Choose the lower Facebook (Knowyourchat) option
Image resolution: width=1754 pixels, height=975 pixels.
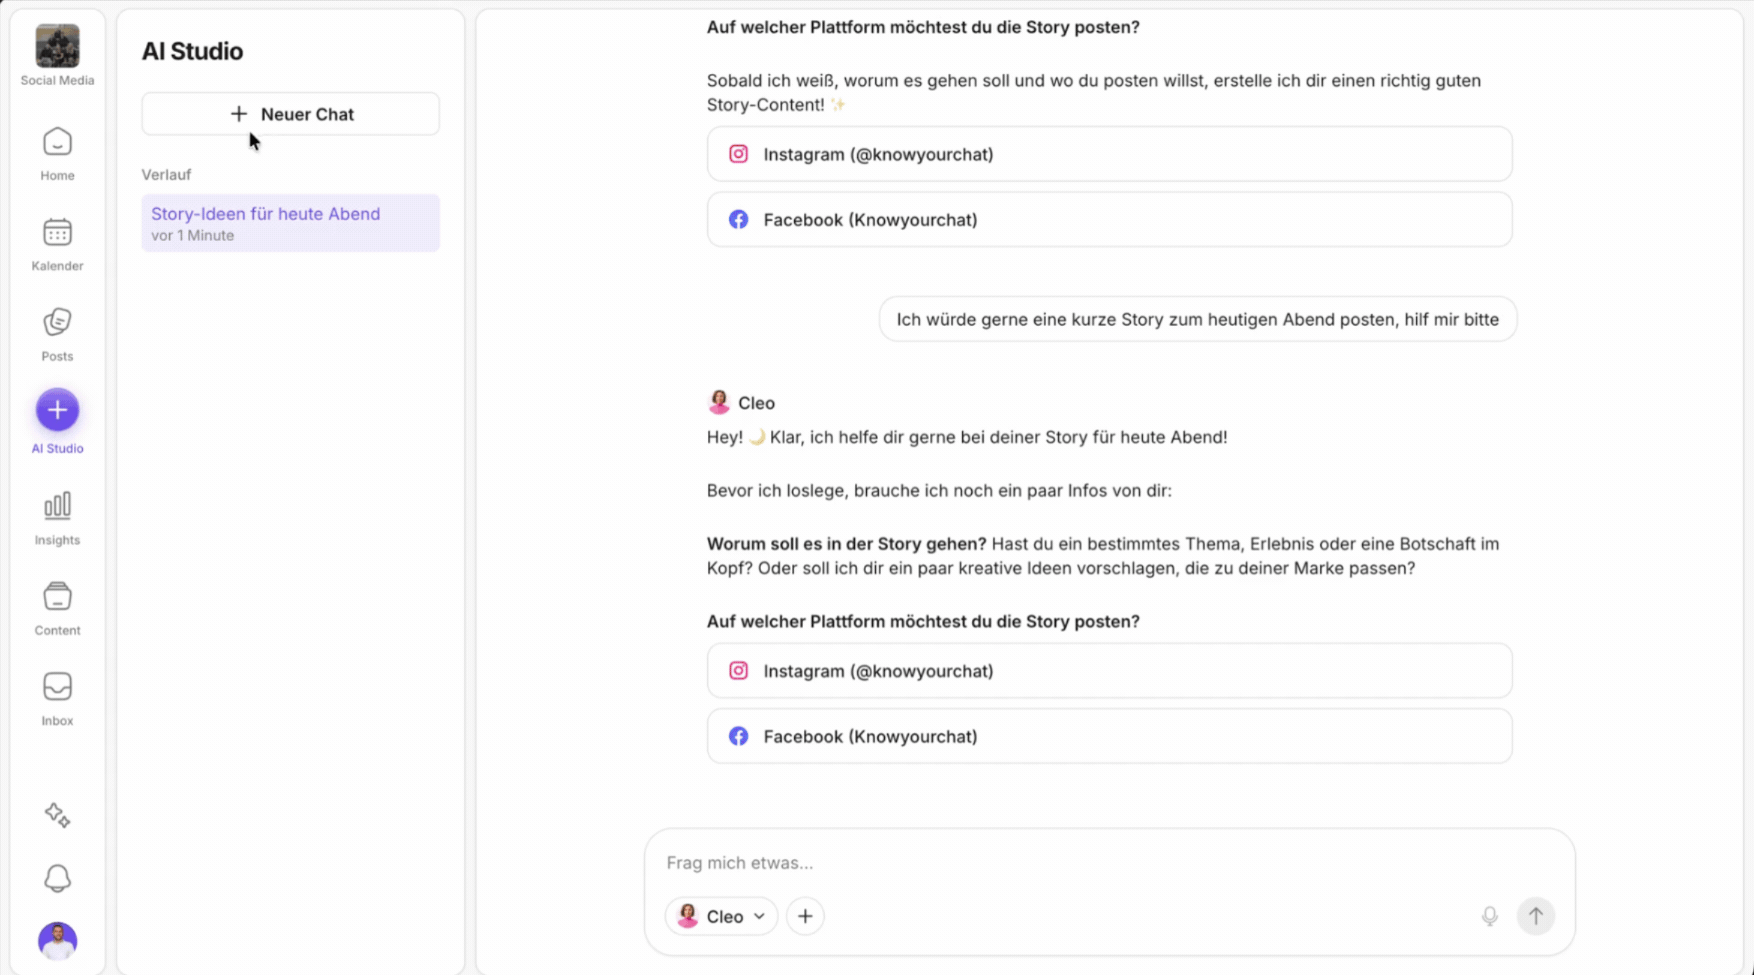[1109, 737]
